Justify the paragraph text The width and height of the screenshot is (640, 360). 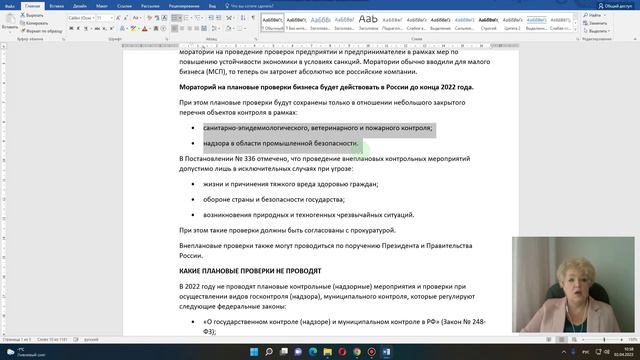197,28
